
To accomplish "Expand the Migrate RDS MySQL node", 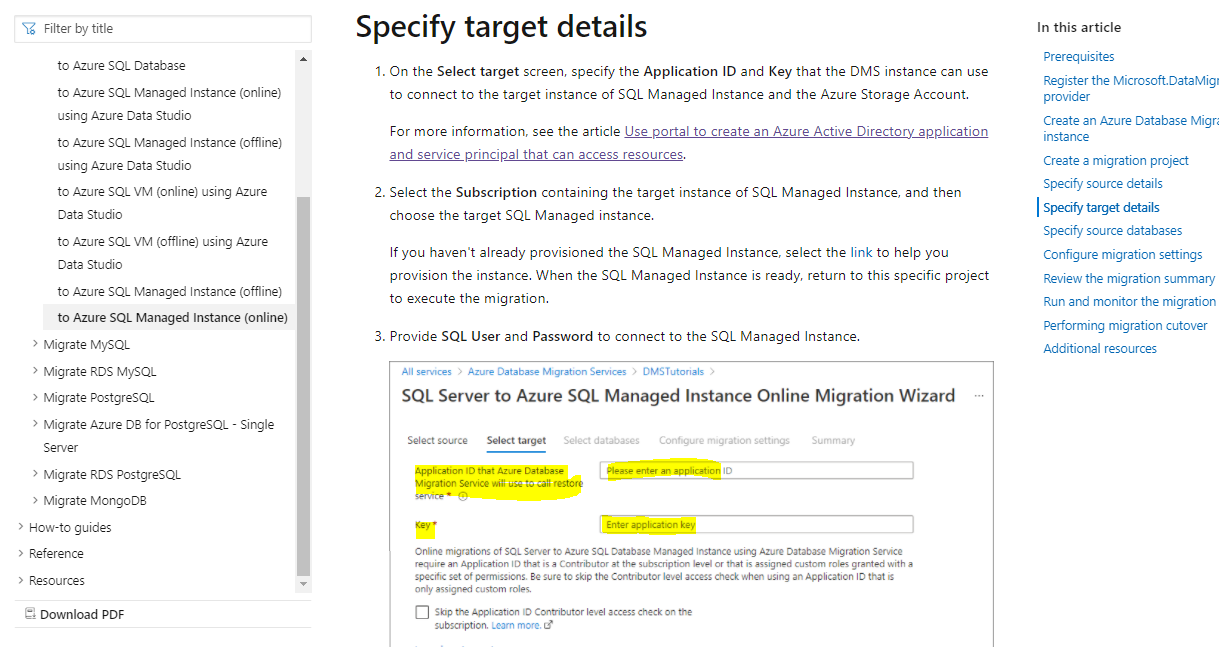I will (37, 372).
